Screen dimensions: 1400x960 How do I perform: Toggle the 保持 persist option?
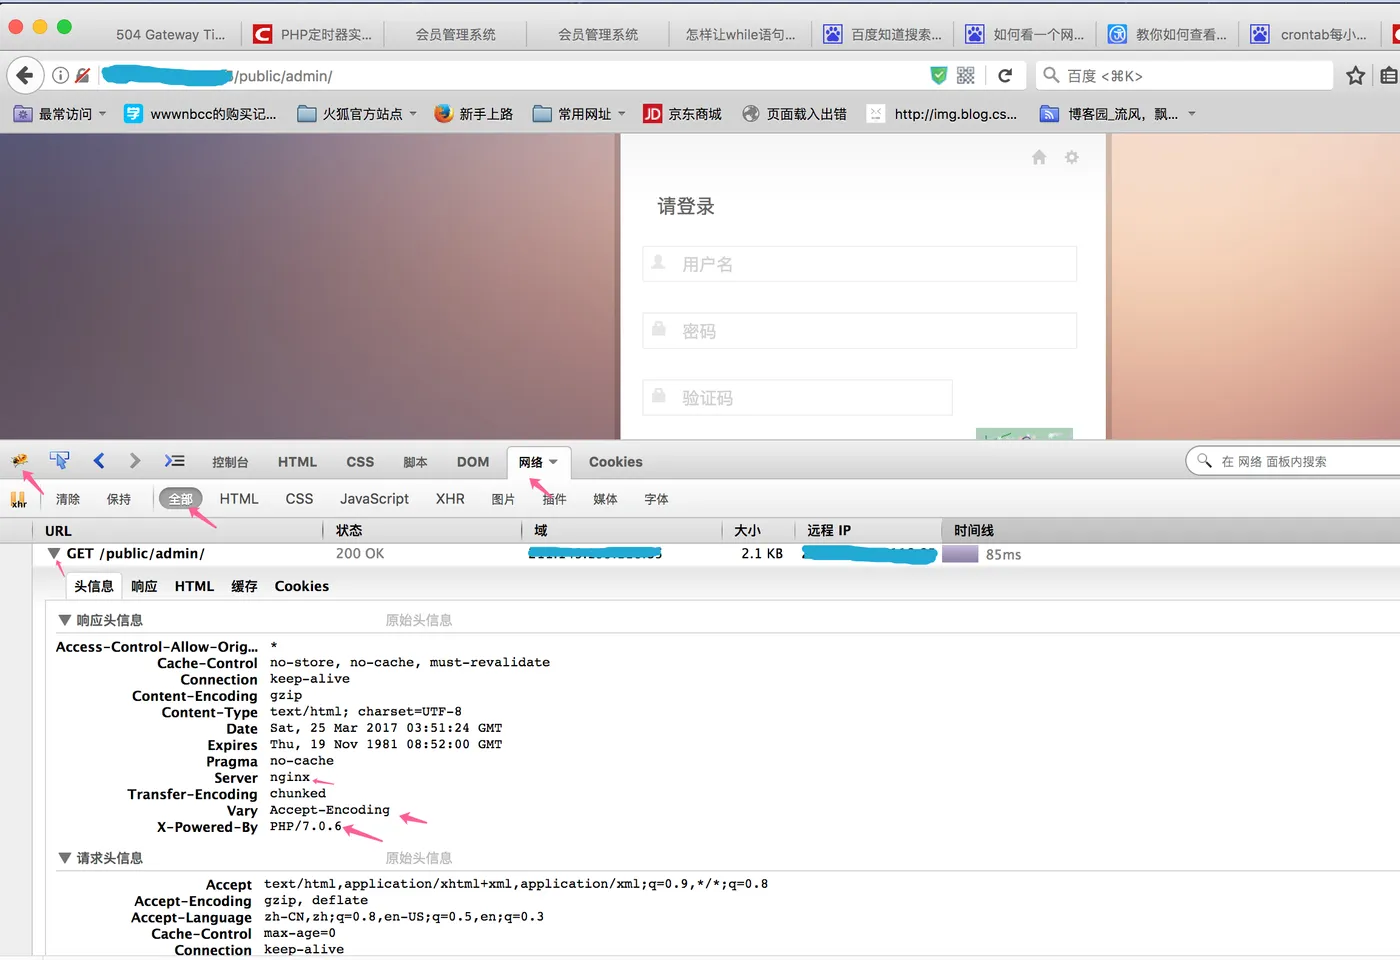click(119, 499)
